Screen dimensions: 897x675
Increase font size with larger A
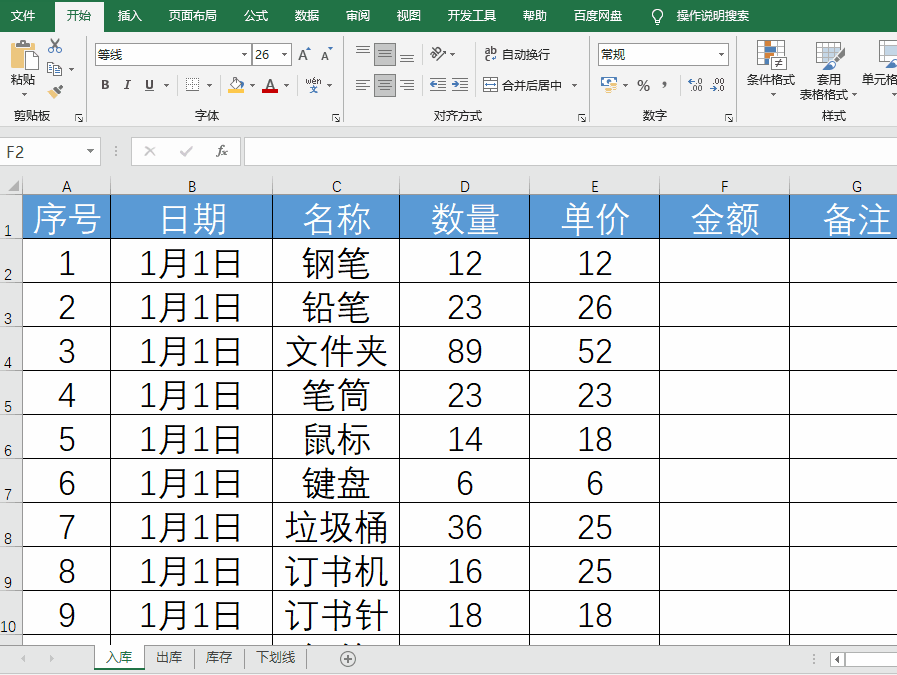pos(304,54)
